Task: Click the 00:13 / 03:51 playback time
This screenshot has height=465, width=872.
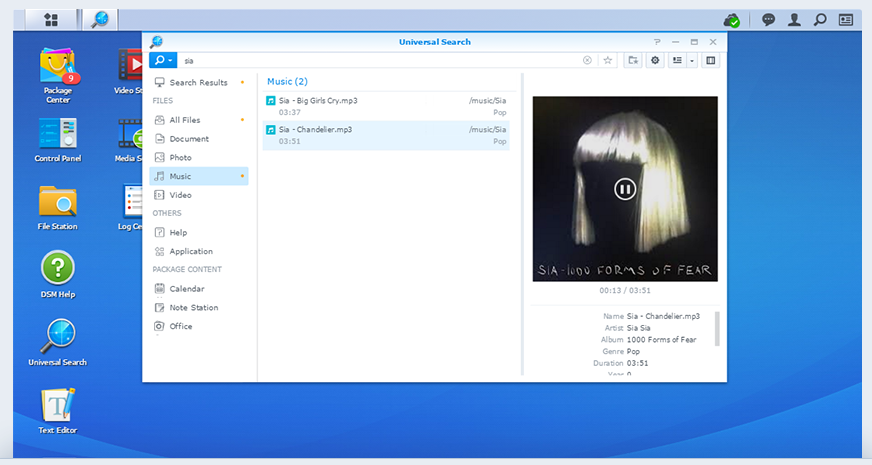Action: coord(625,290)
